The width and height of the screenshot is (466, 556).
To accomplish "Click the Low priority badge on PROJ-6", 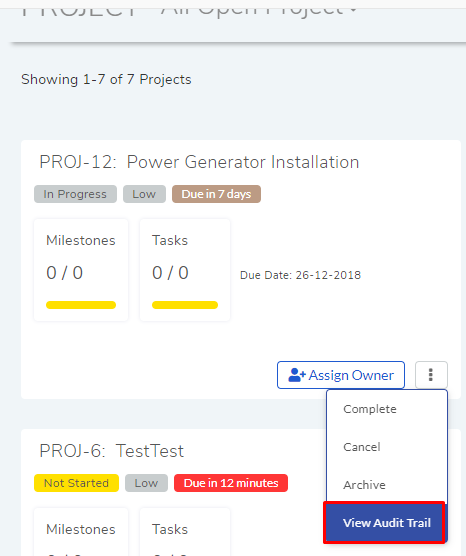I will tap(146, 483).
